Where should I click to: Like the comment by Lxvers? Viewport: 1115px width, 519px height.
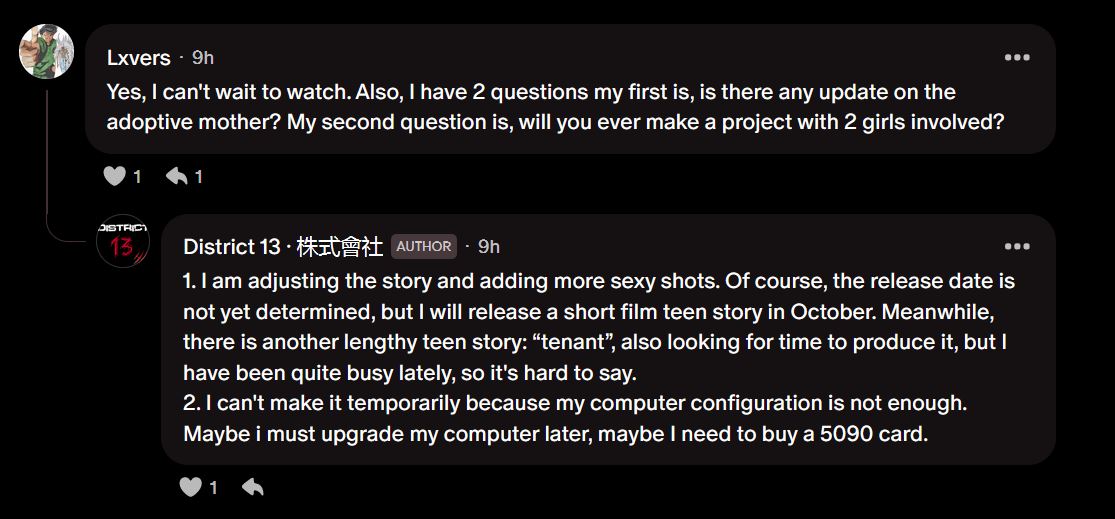[x=115, y=177]
